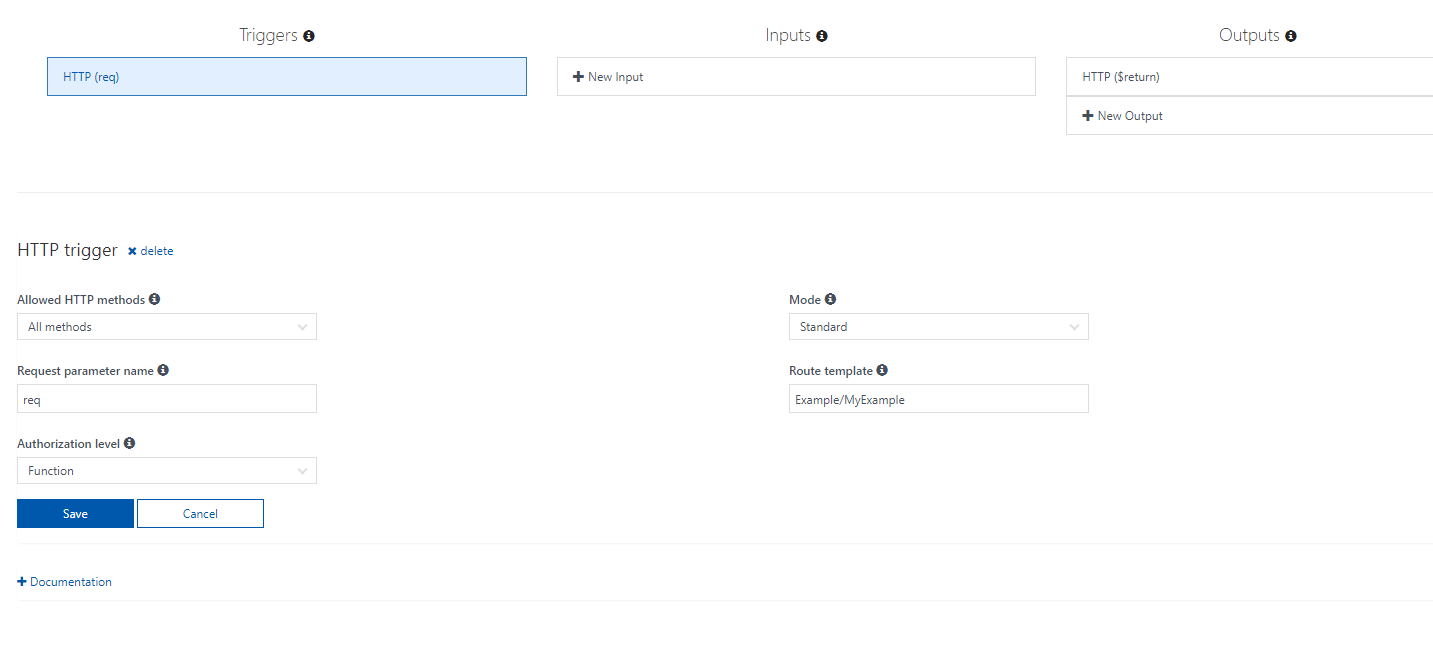Delete the HTTP trigger

pos(150,251)
